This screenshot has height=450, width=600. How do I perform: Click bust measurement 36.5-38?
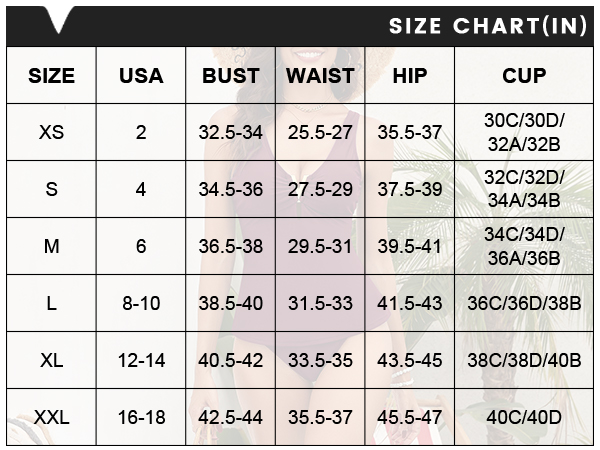231,246
